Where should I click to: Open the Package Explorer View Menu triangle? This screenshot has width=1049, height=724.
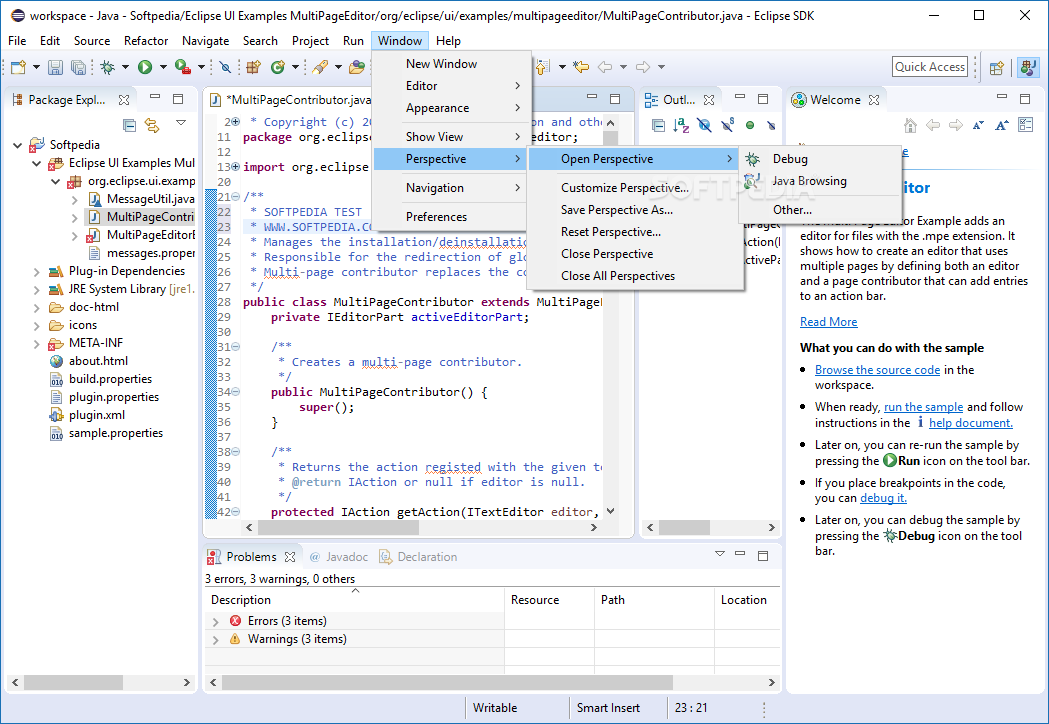(181, 122)
